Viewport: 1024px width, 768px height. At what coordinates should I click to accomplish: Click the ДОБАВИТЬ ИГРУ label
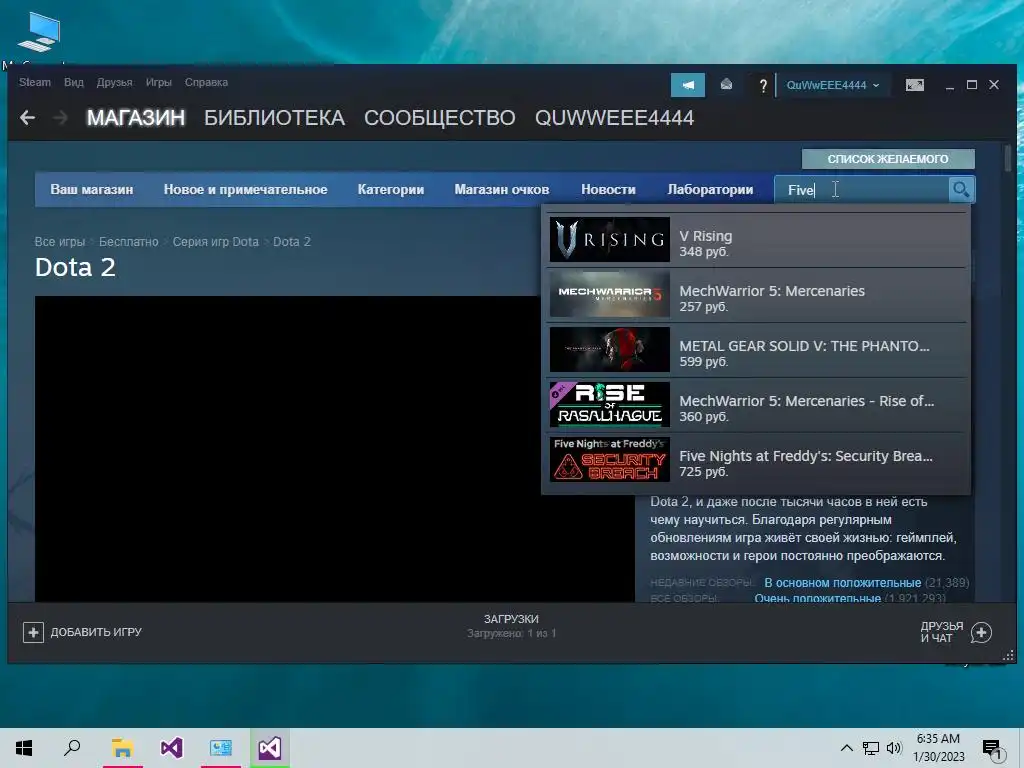[x=96, y=632]
